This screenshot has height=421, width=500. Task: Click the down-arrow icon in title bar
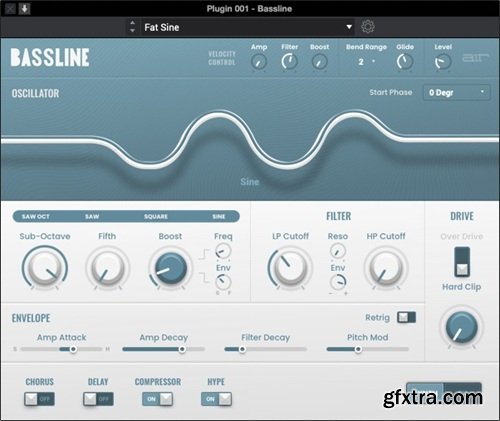pos(24,8)
